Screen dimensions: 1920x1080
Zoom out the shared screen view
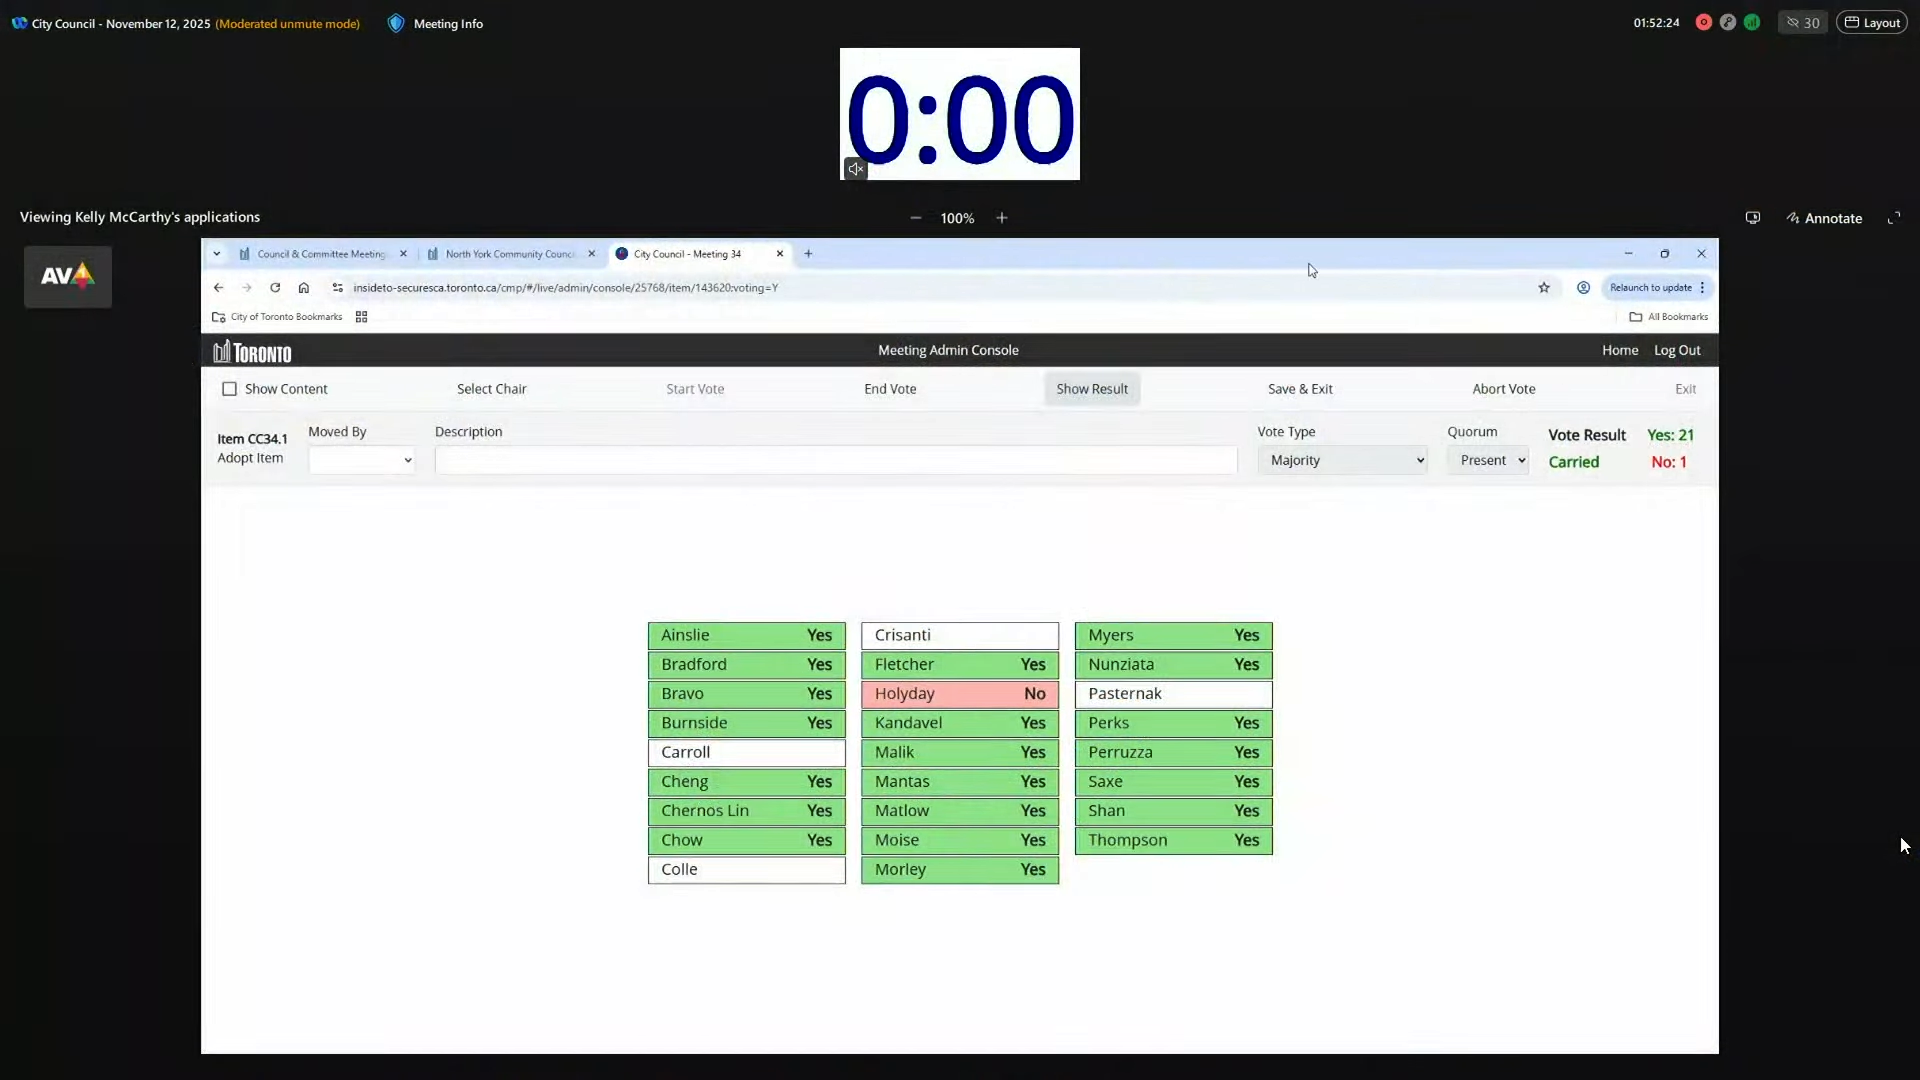coord(916,217)
